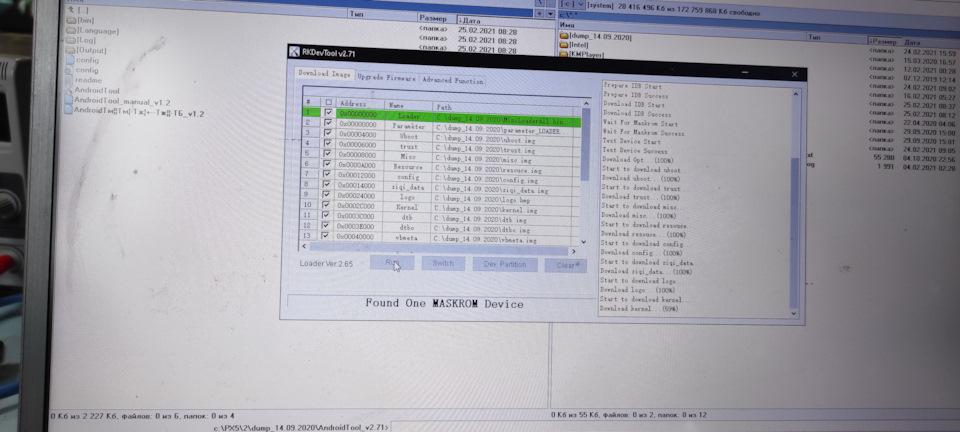960x432 pixels.
Task: Open the Log folder icon in left panel
Action: point(71,40)
